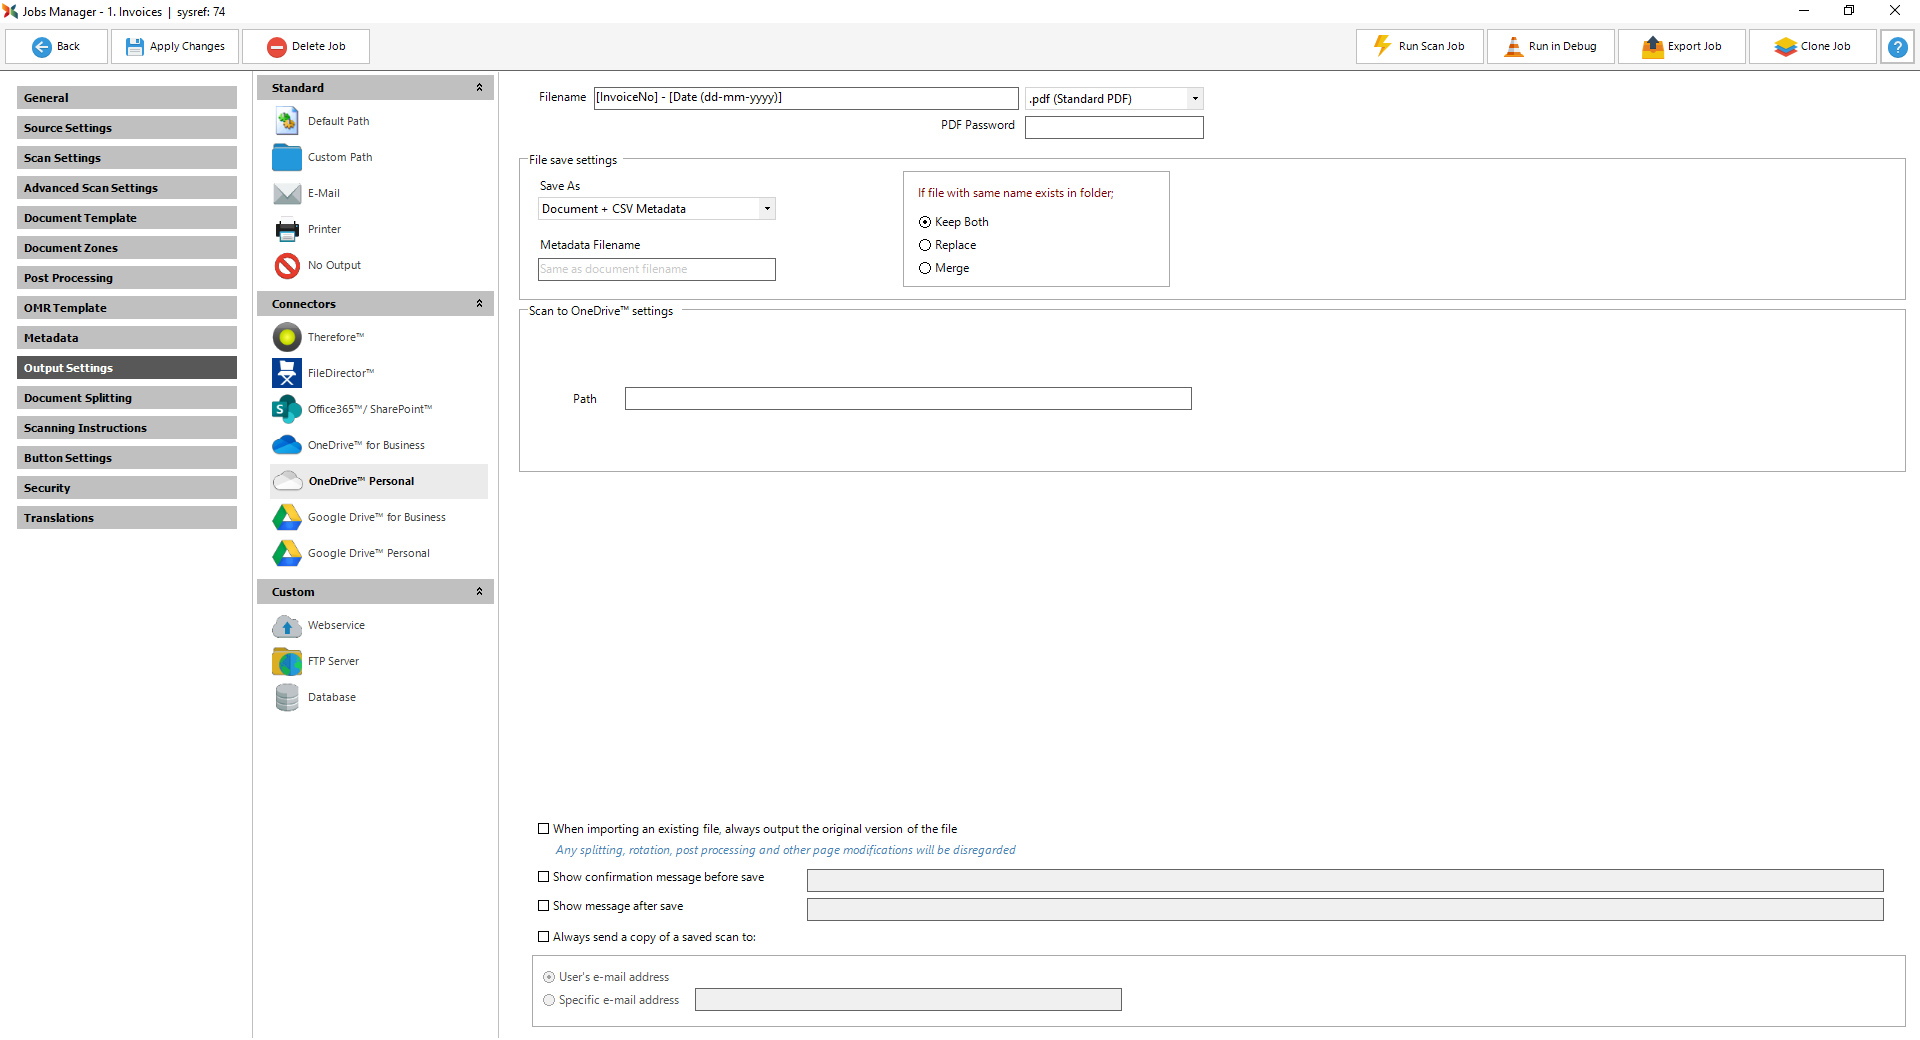Select the FTP Server icon
The width and height of the screenshot is (1920, 1040).
pyautogui.click(x=287, y=661)
